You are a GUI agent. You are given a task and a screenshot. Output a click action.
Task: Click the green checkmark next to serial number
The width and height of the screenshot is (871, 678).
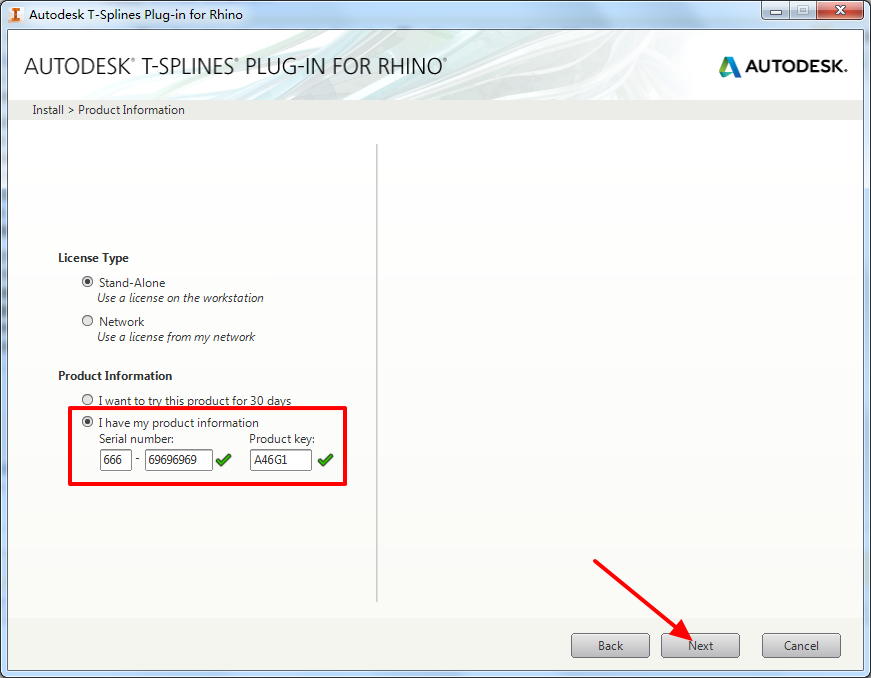pos(223,460)
